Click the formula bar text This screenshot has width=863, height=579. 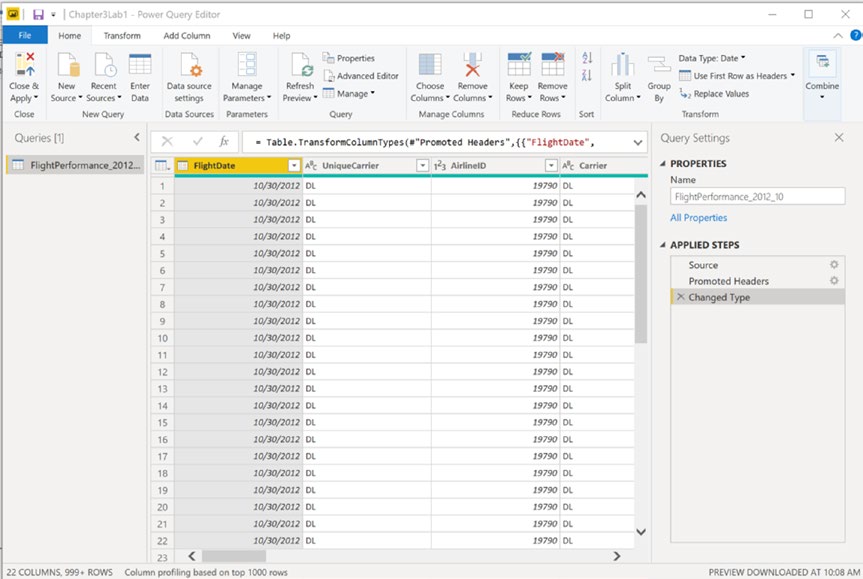coord(424,143)
